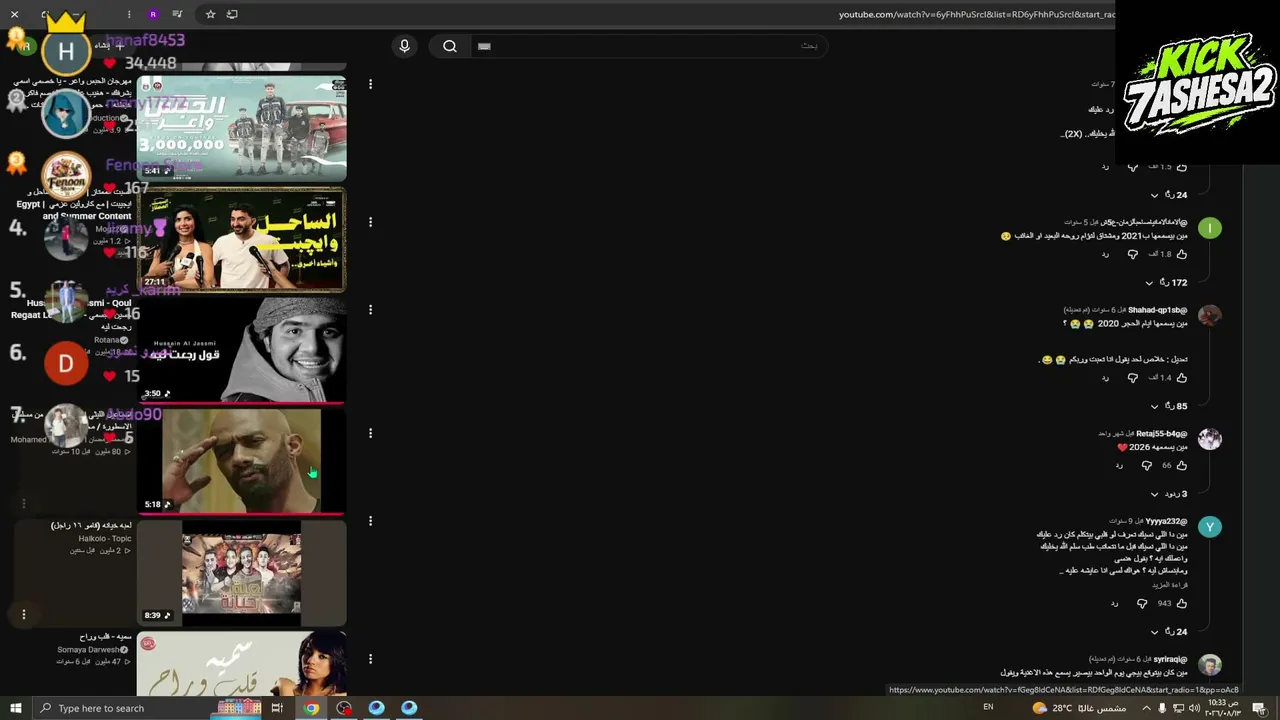Image resolution: width=1280 pixels, height=720 pixels.
Task: Open Task View from the taskbar
Action: (x=277, y=708)
